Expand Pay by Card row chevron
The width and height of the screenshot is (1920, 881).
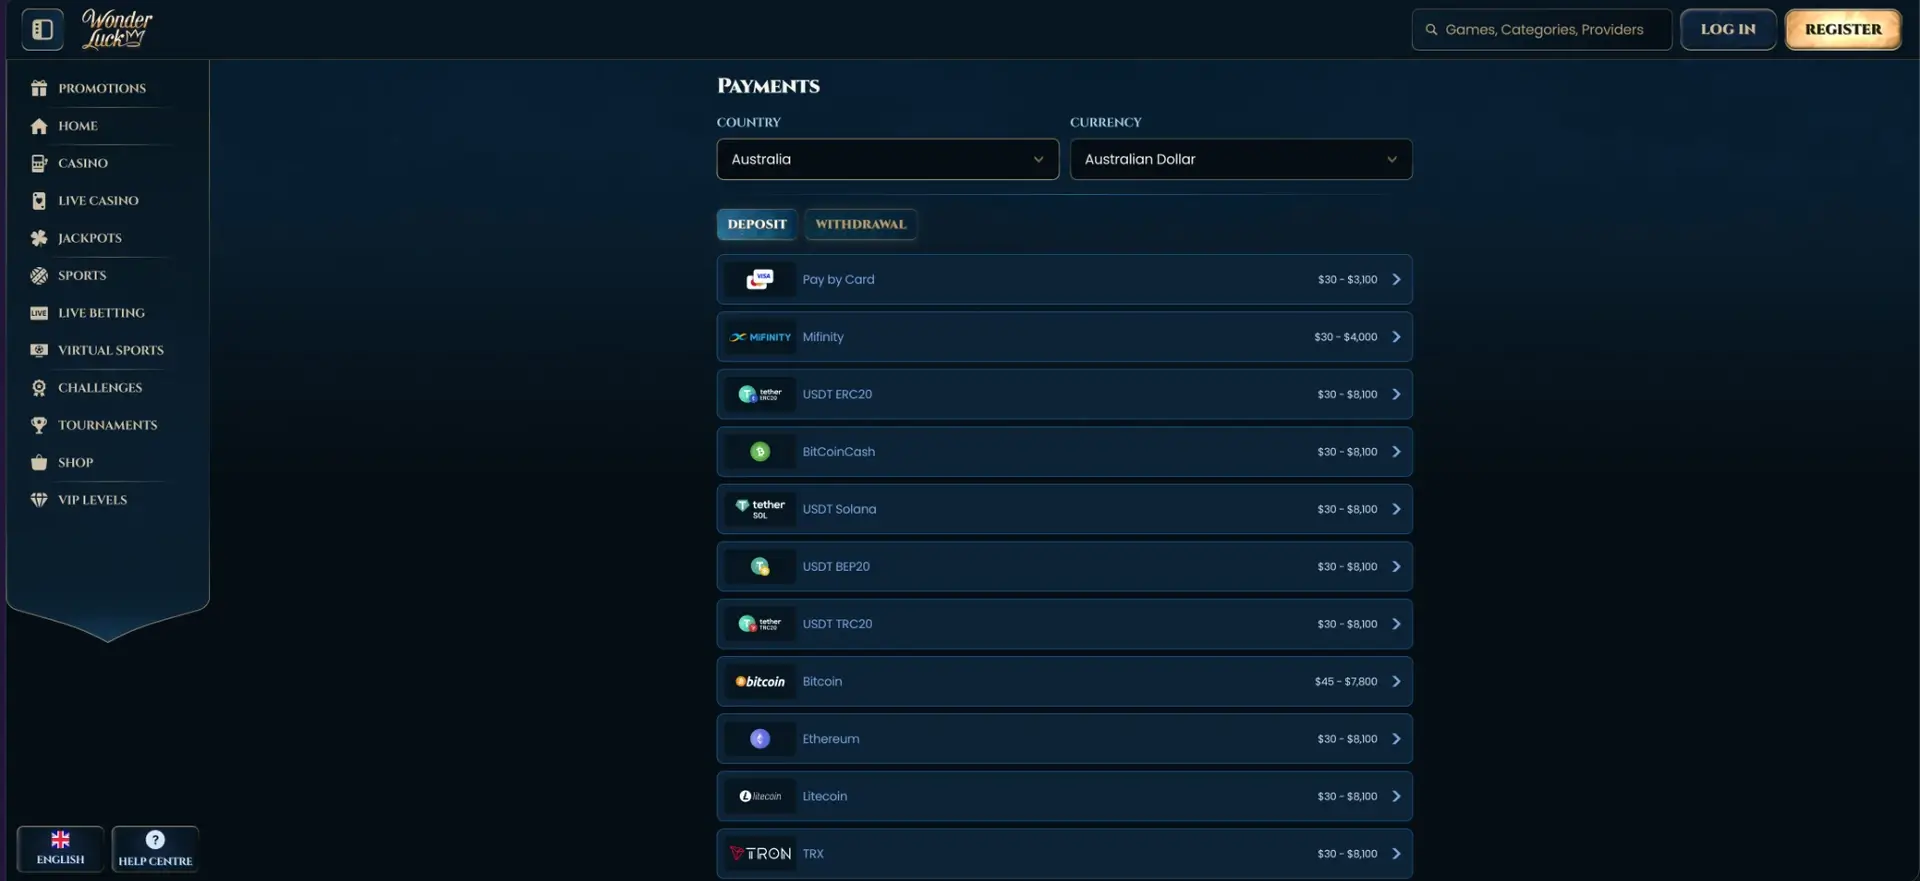tap(1396, 280)
